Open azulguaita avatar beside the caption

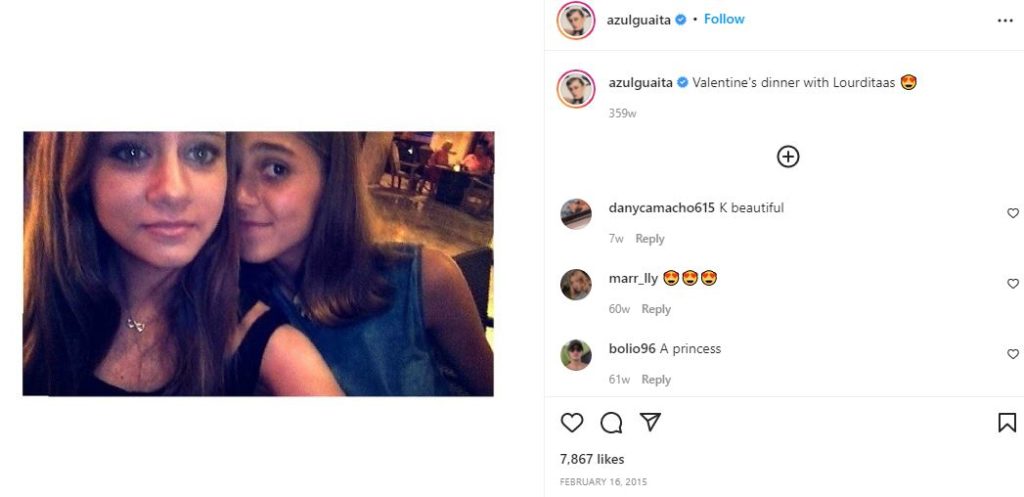tap(575, 89)
